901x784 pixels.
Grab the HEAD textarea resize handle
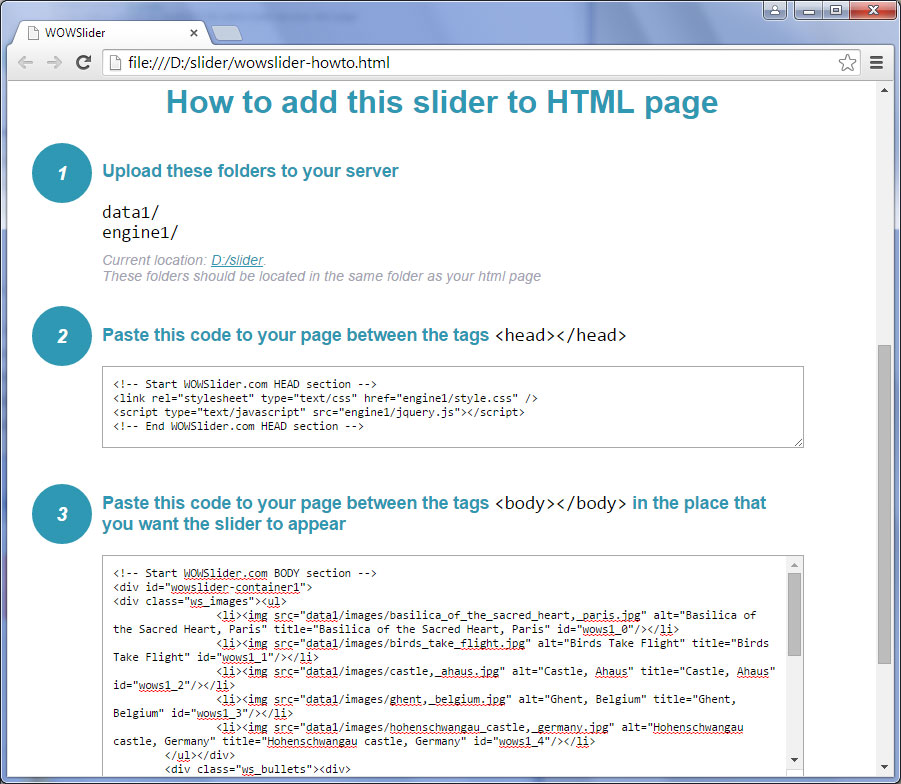pyautogui.click(x=798, y=442)
